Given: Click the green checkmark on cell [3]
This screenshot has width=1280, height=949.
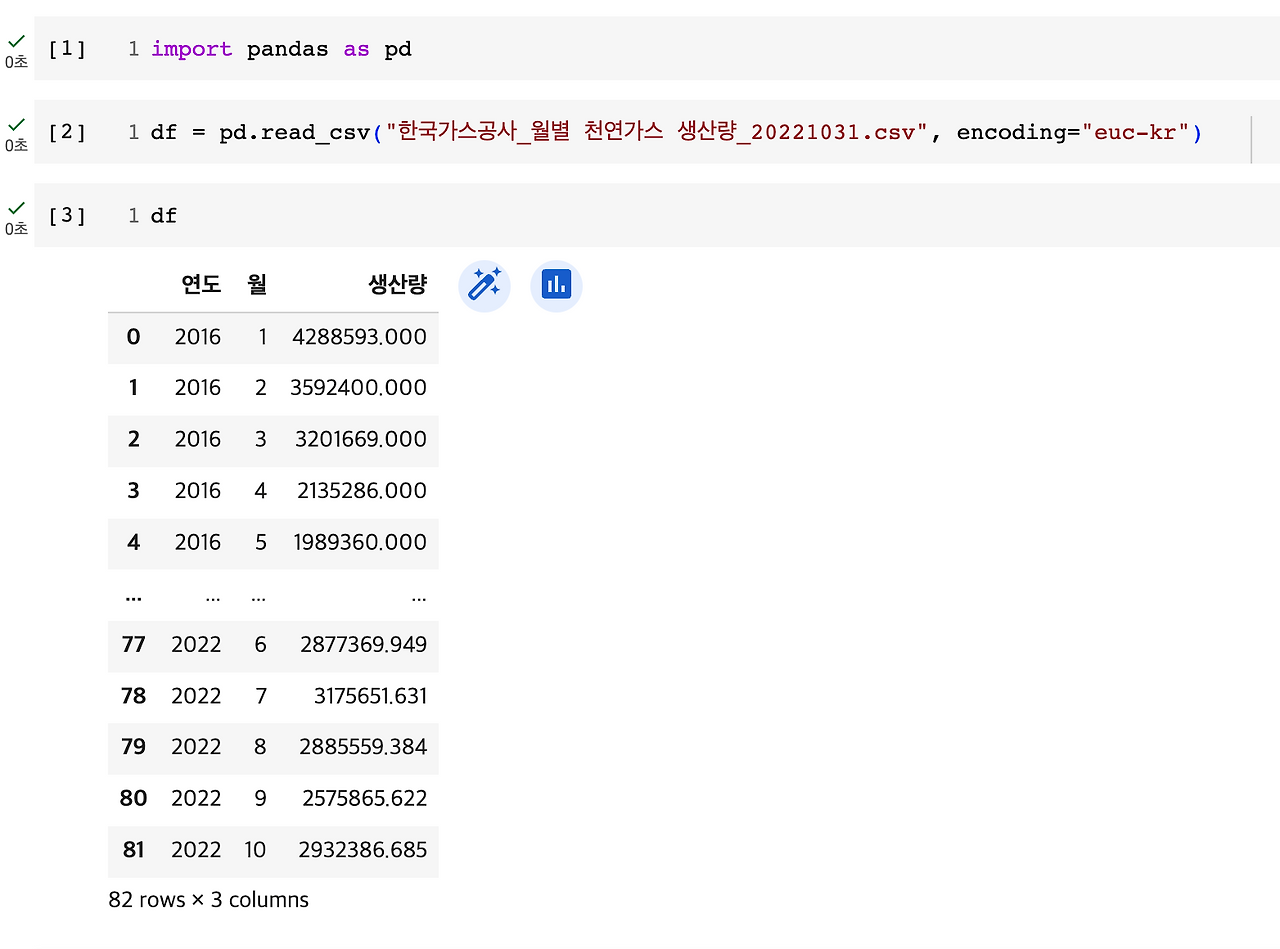Looking at the screenshot, I should point(16,207).
